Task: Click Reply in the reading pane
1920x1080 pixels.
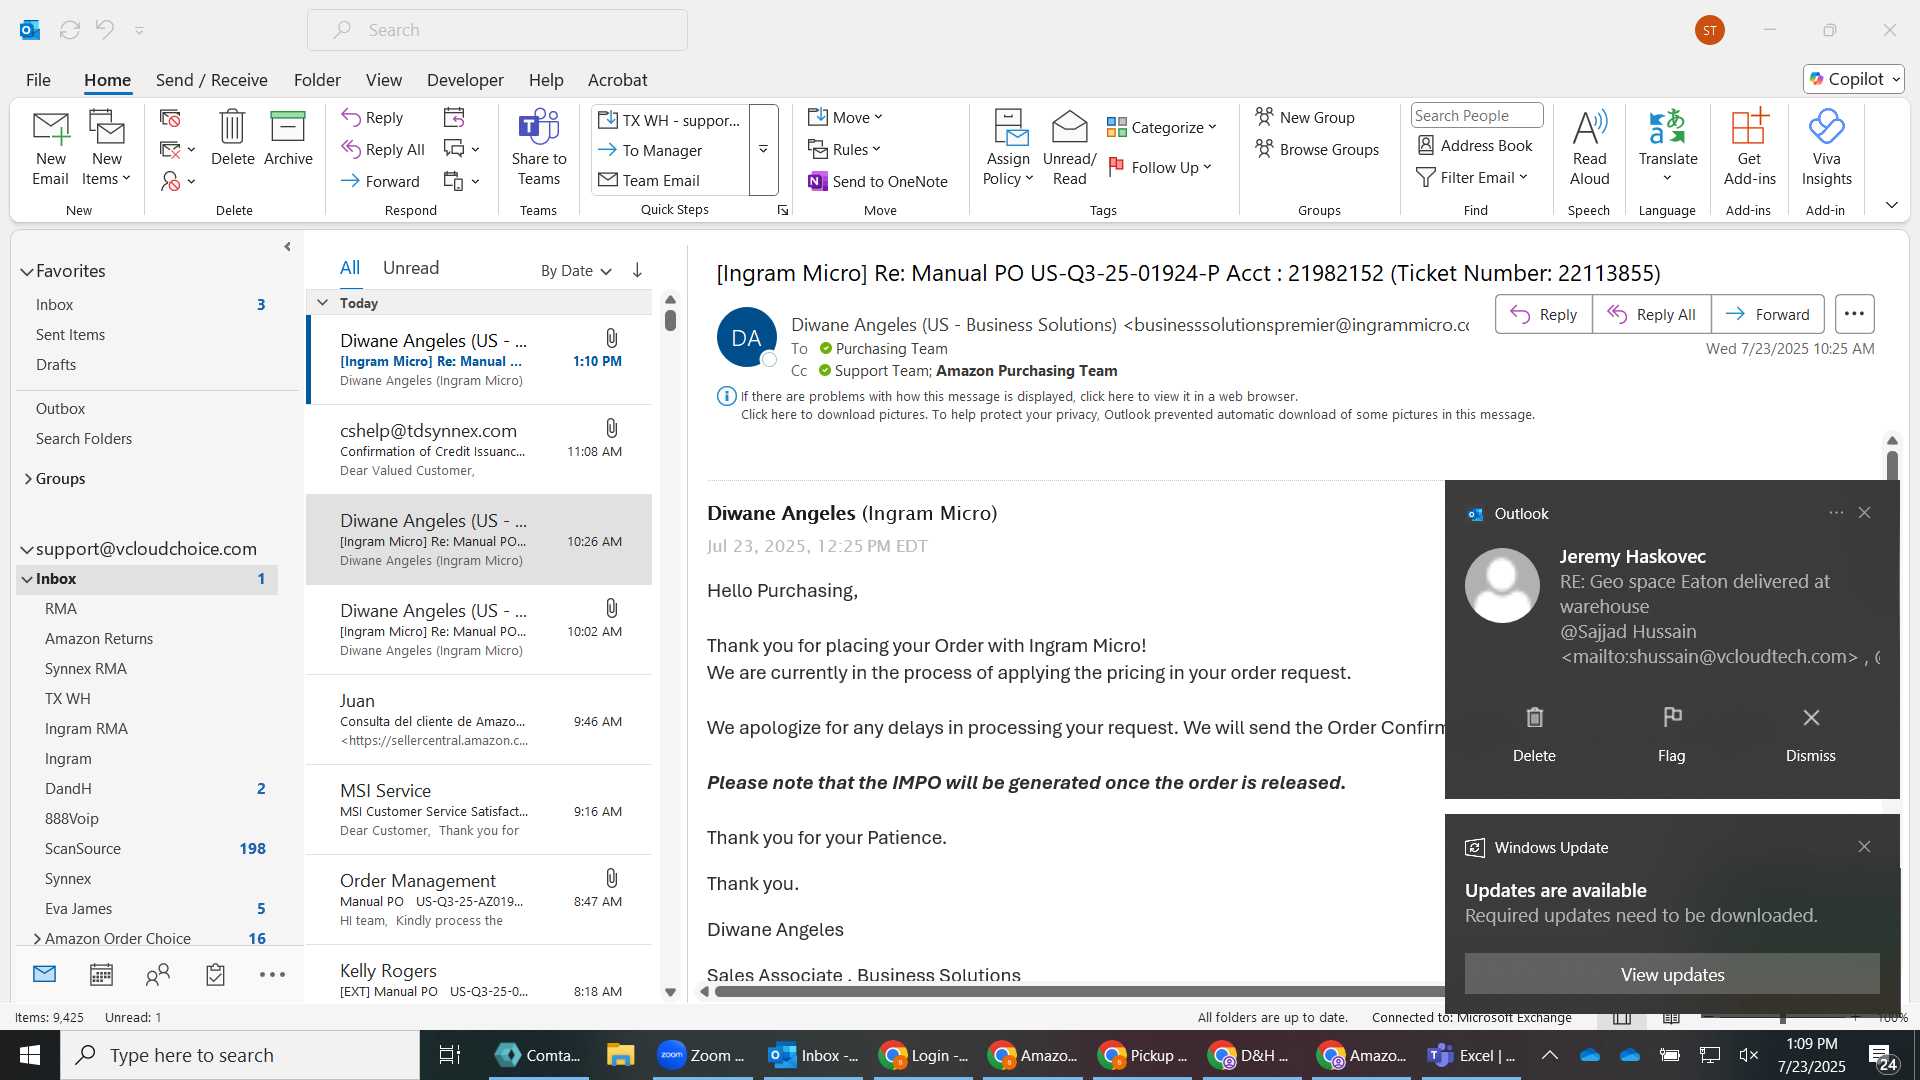Action: point(1544,314)
